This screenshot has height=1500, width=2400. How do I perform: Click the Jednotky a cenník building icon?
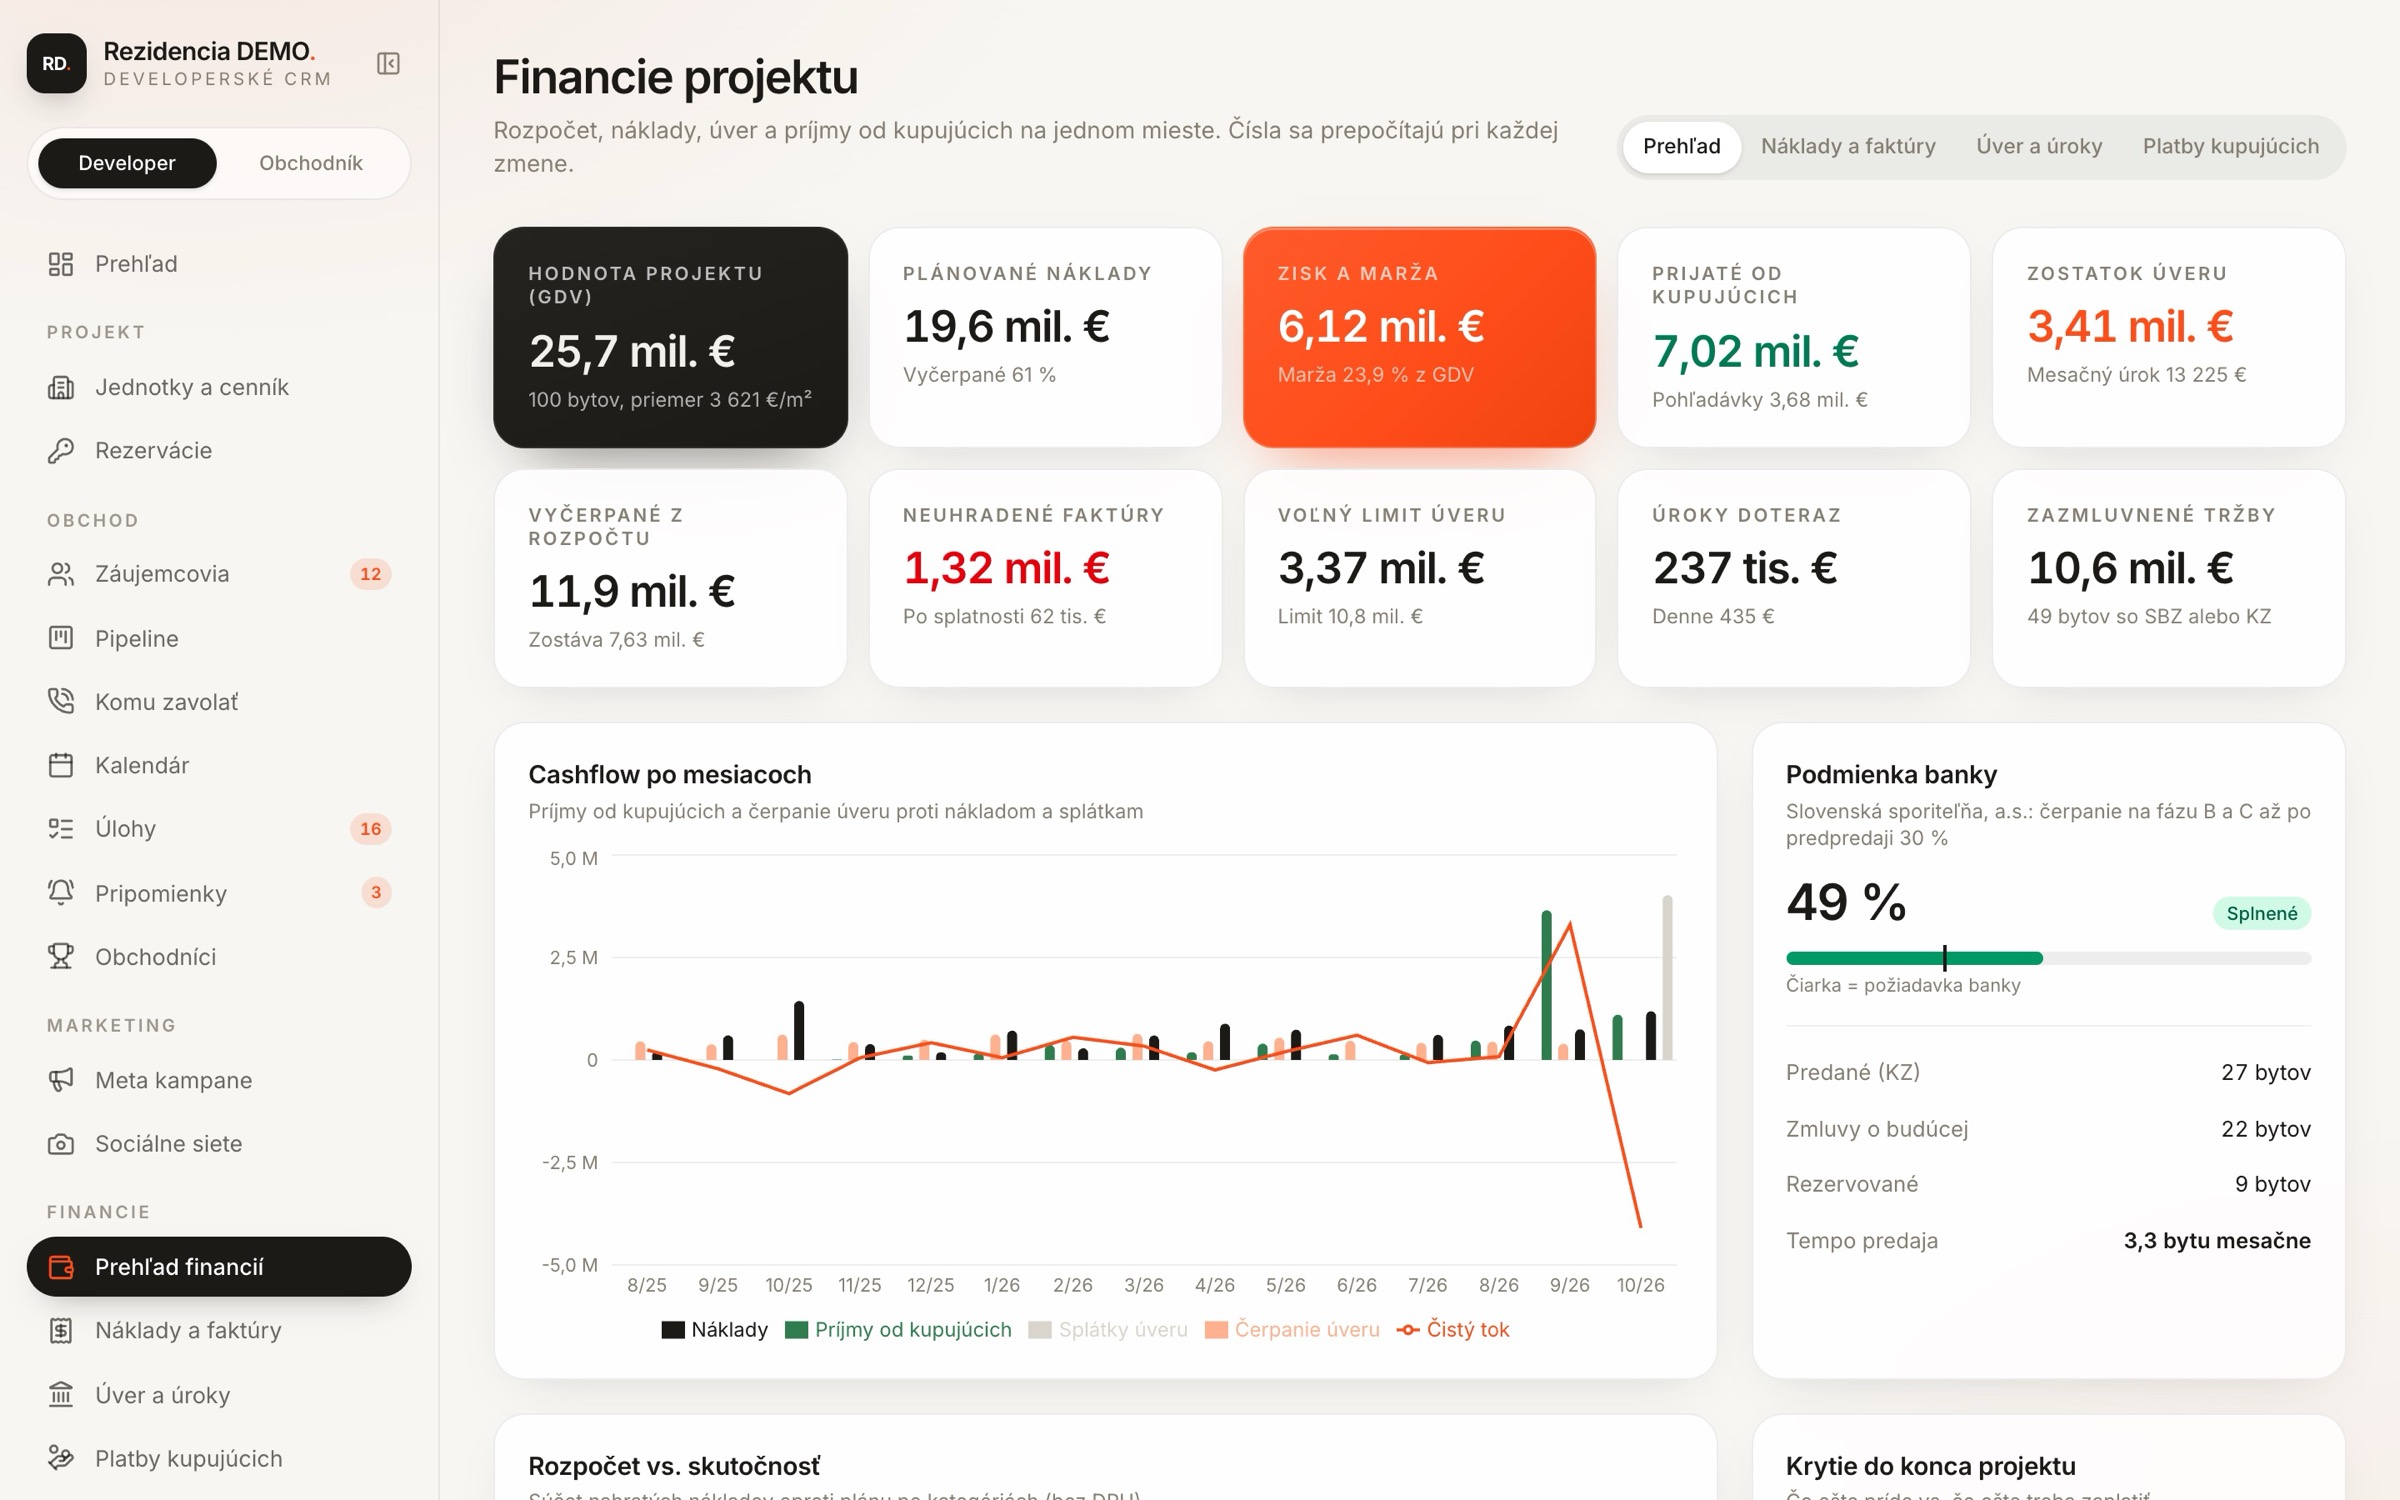[61, 387]
